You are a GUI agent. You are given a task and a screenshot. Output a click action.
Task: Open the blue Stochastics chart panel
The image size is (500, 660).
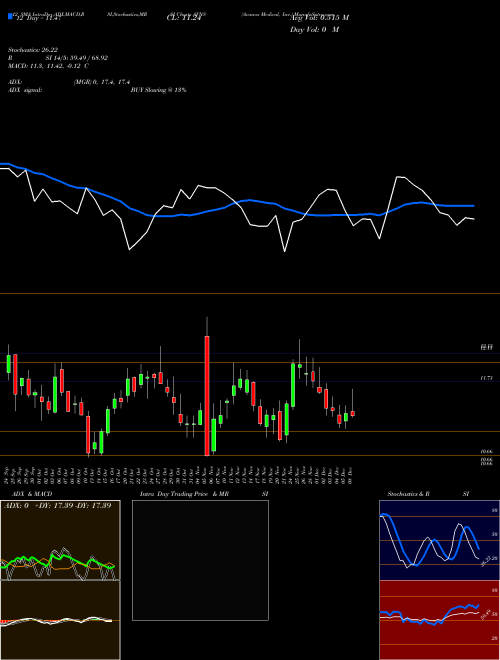tap(439, 540)
